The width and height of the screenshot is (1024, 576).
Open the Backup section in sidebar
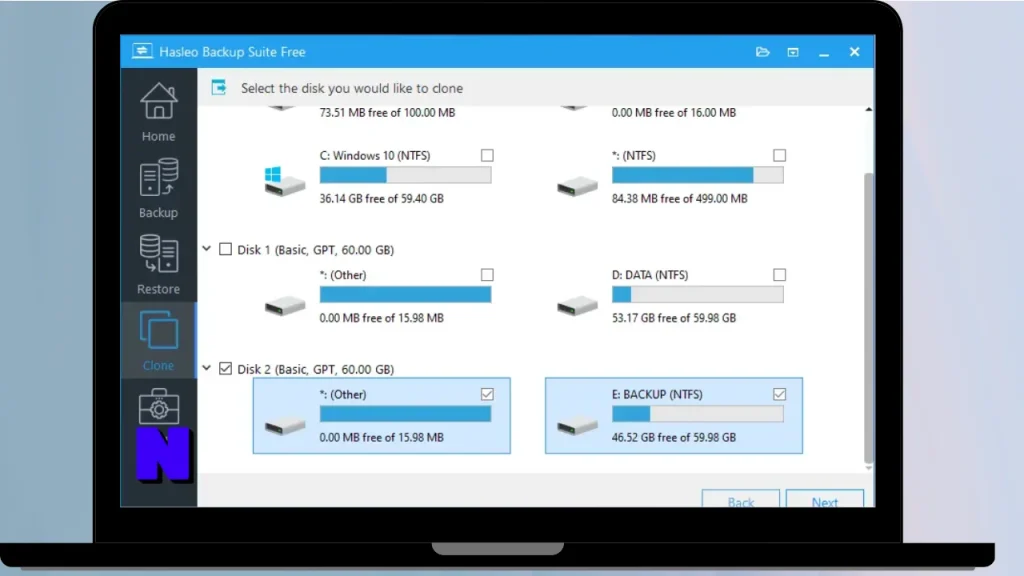tap(159, 188)
